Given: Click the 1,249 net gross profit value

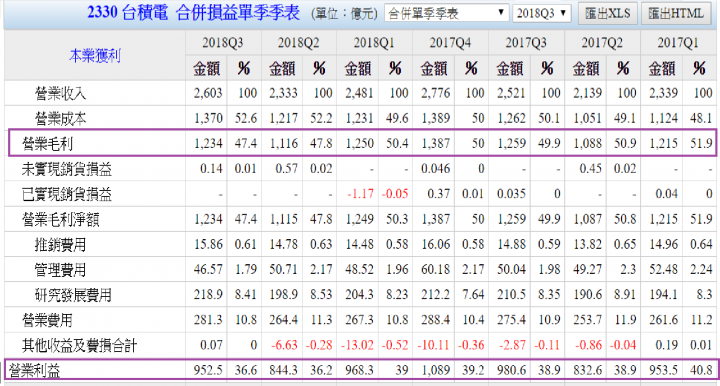Looking at the screenshot, I should [x=360, y=219].
